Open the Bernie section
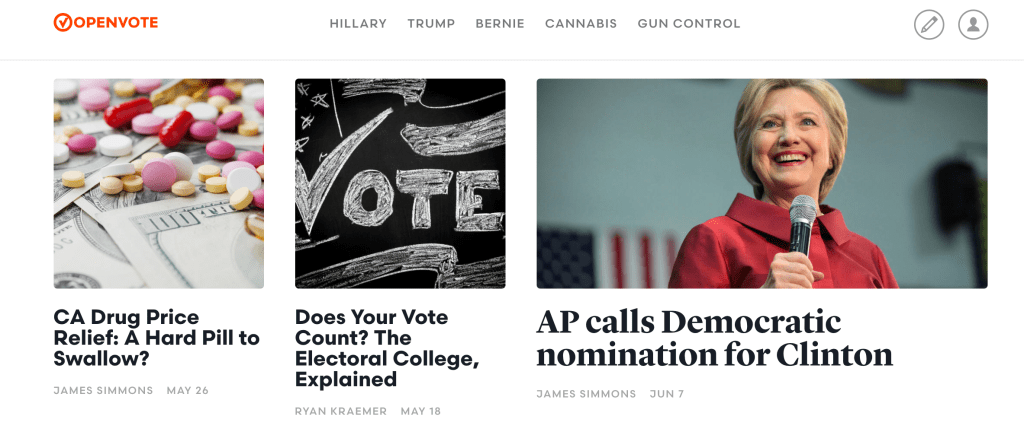Image resolution: width=1024 pixels, height=432 pixels. tap(500, 24)
